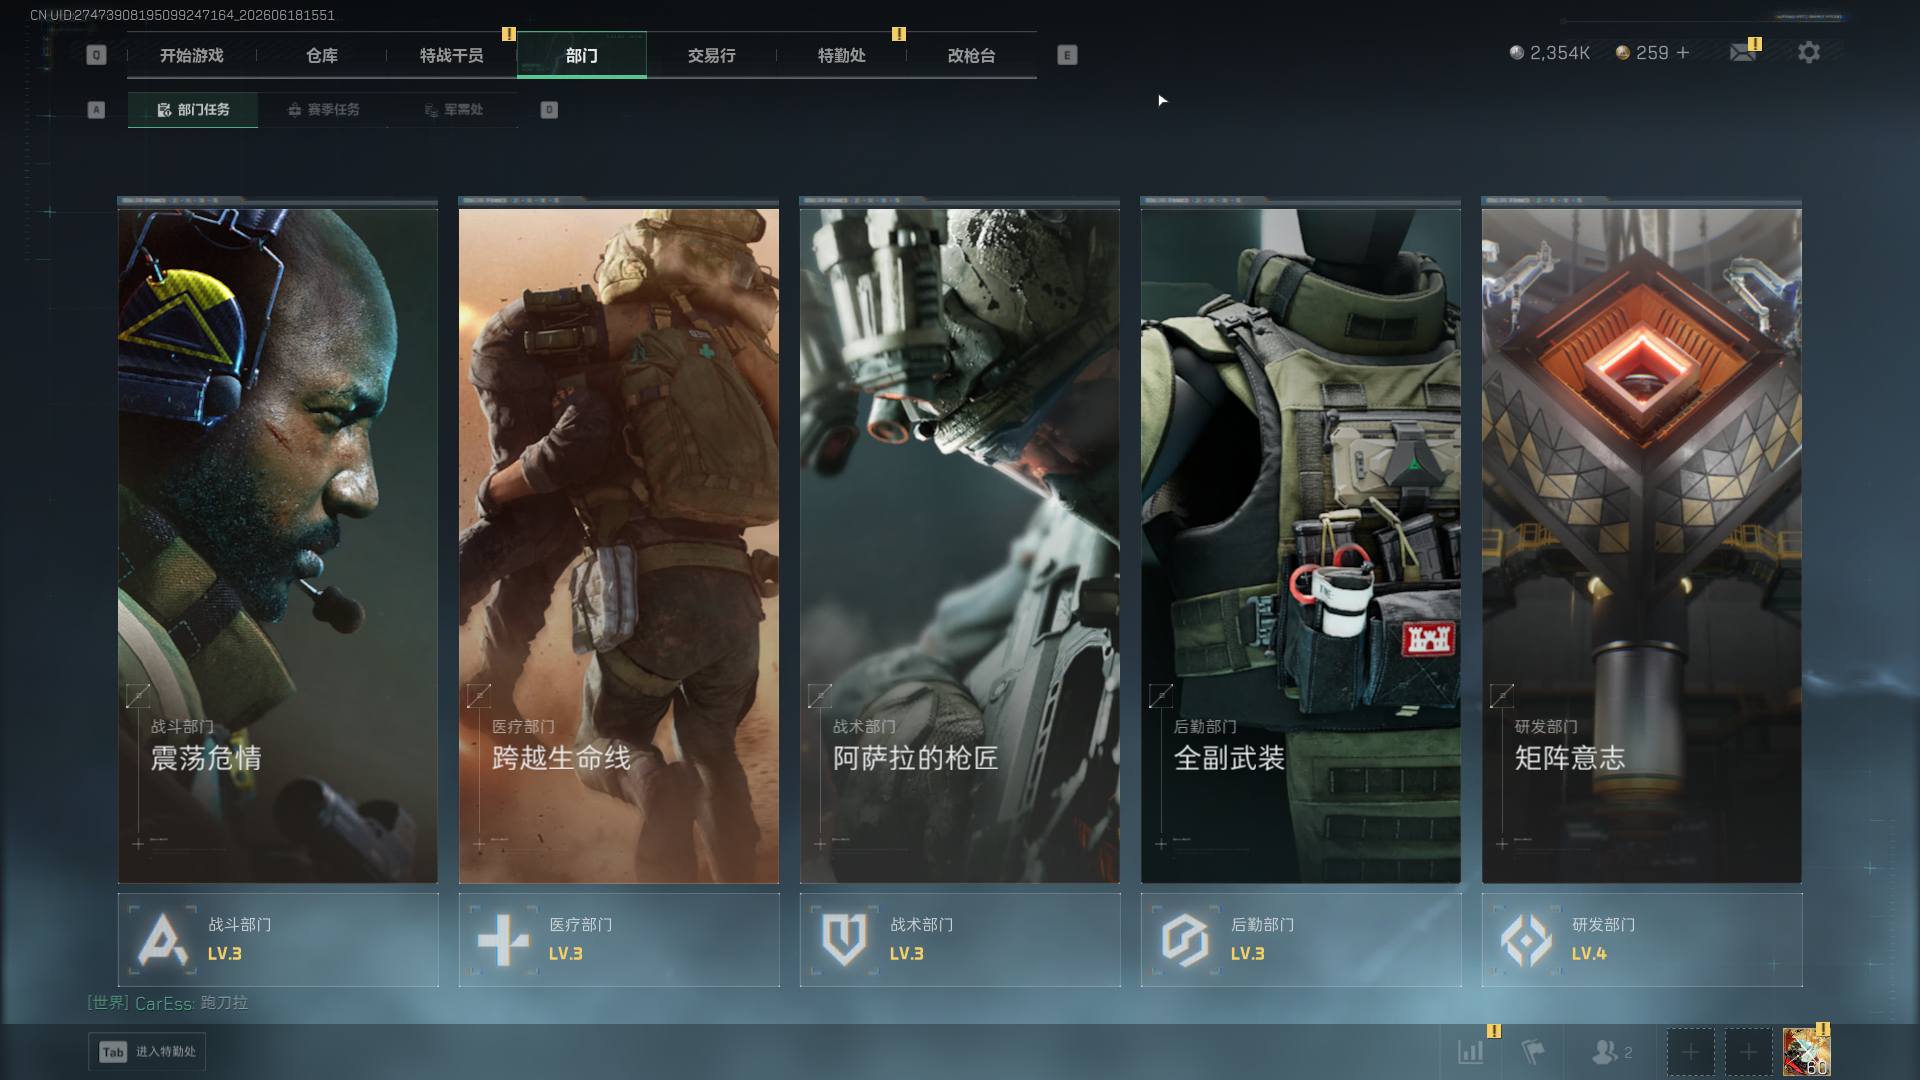
Task: Click the logistics department hexagon logo
Action: (1185, 940)
